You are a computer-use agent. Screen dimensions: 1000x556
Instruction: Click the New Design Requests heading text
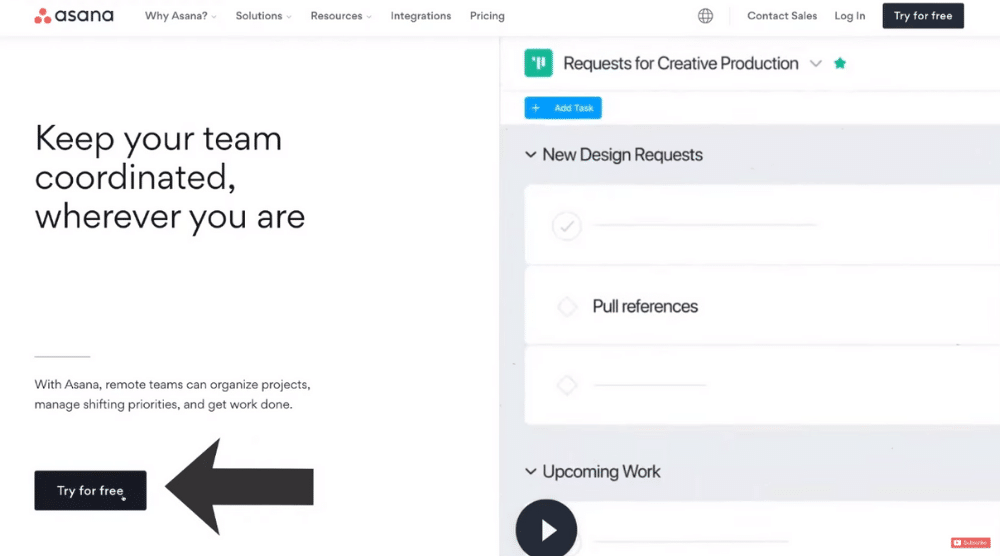tap(622, 155)
